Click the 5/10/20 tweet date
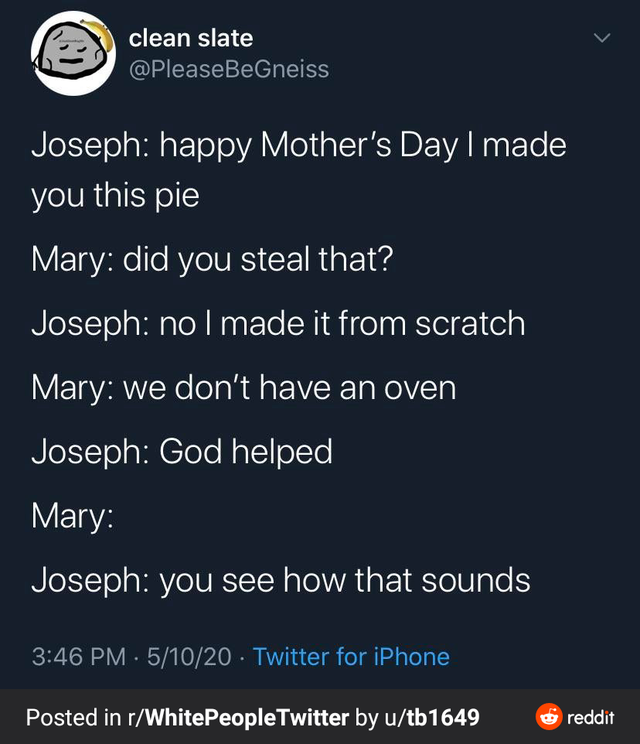Viewport: 640px width, 744px height. [188, 657]
